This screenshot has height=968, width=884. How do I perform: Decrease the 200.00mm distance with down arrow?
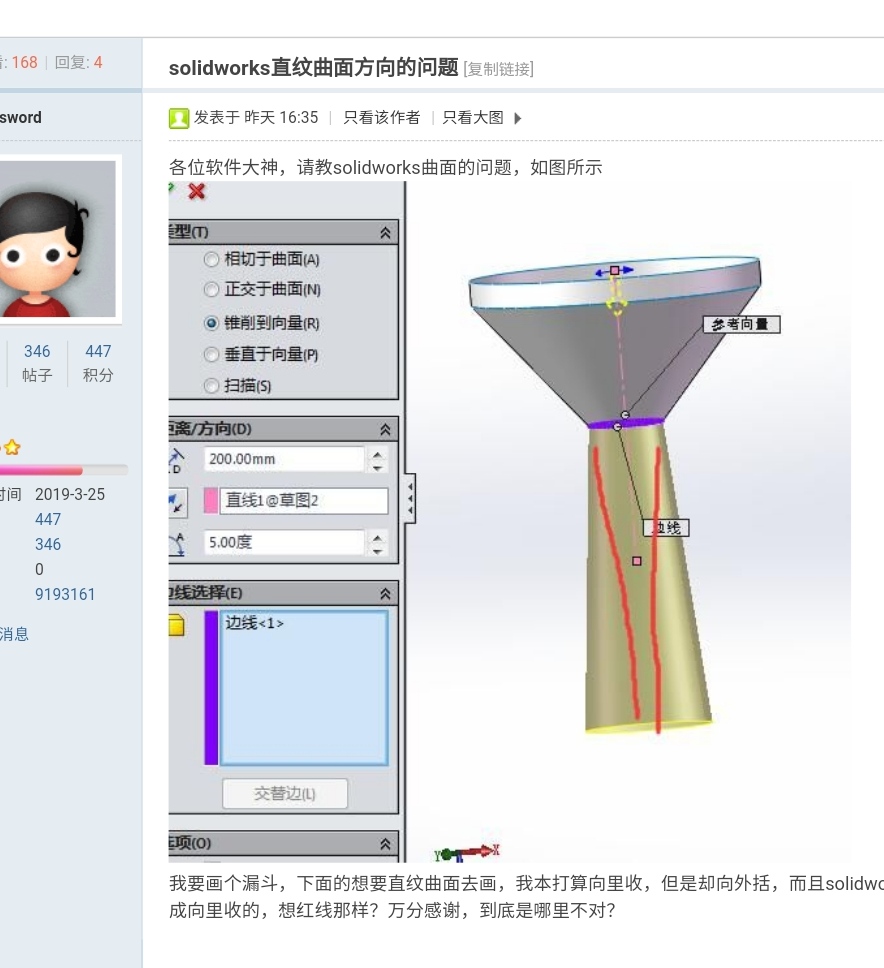(x=378, y=467)
